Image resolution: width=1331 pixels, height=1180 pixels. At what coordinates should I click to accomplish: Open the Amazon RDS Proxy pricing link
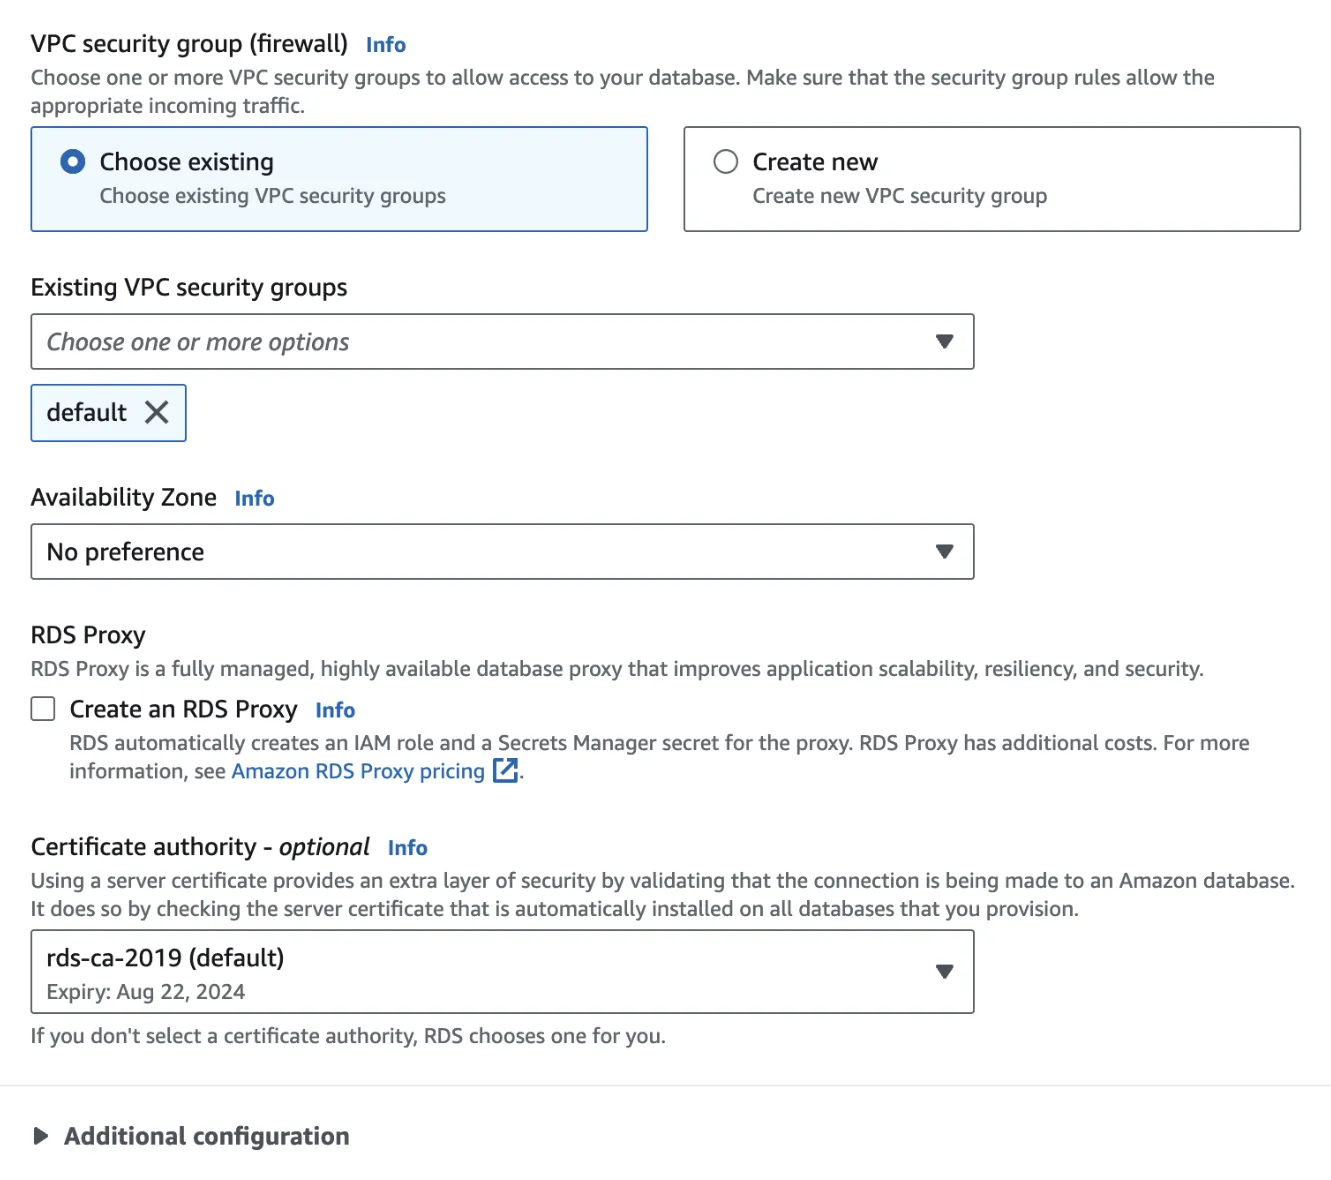[357, 770]
